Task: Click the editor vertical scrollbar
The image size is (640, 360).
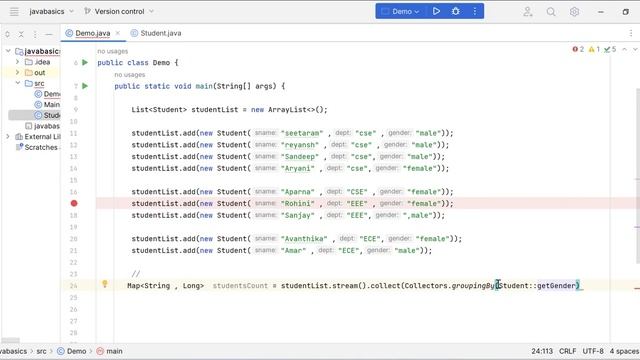Action: (x=638, y=176)
